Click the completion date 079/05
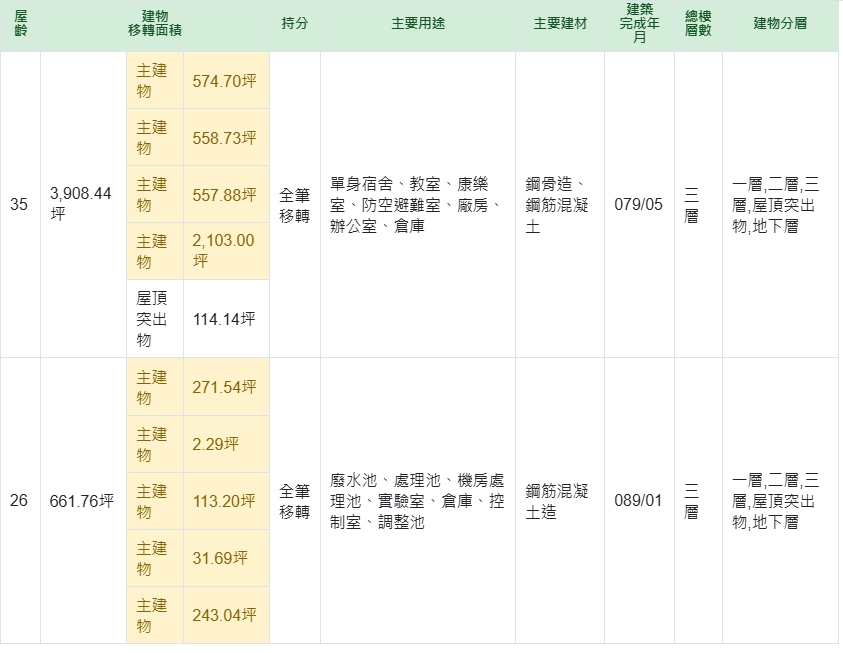Screen dimensions: 843x653 click(638, 204)
